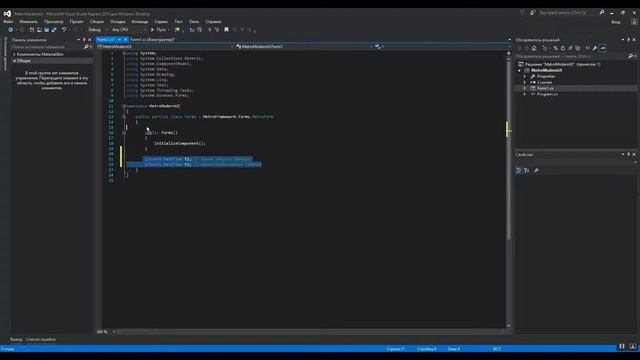Click the bookmark toolbar icon
The width and height of the screenshot is (640, 360).
(x=227, y=30)
